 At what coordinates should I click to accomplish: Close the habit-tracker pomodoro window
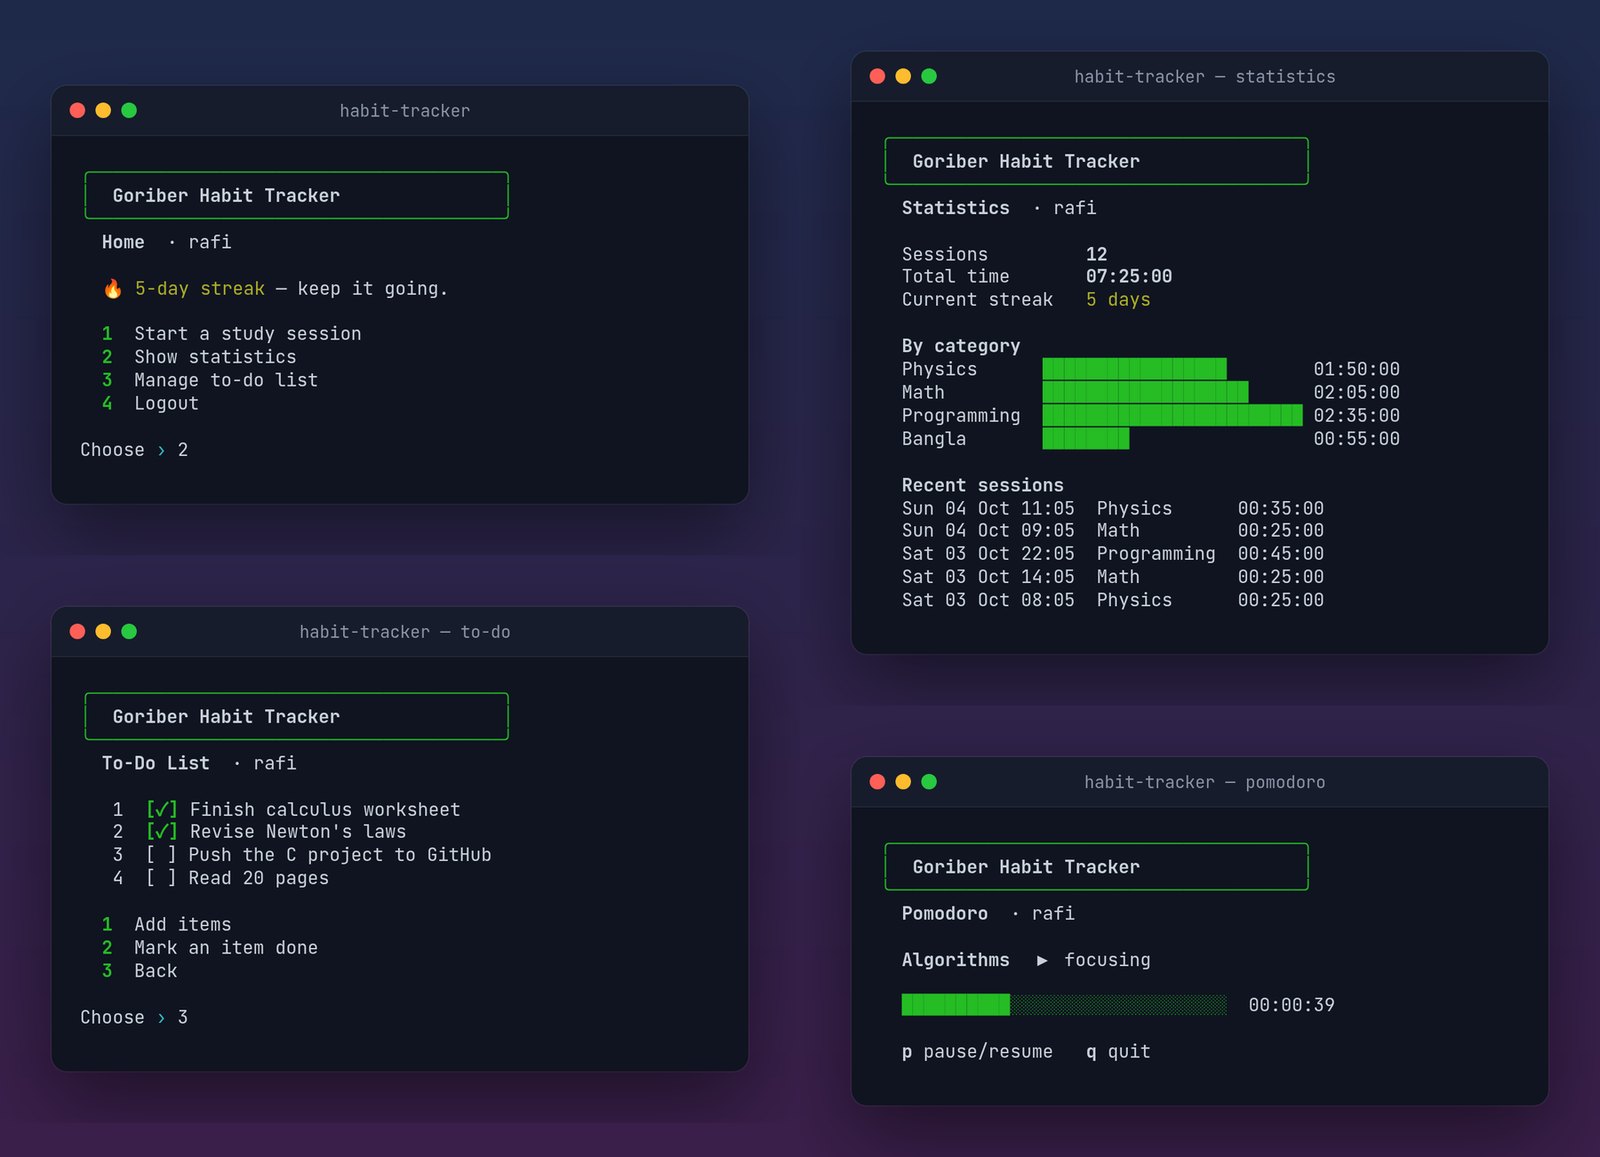tap(877, 782)
